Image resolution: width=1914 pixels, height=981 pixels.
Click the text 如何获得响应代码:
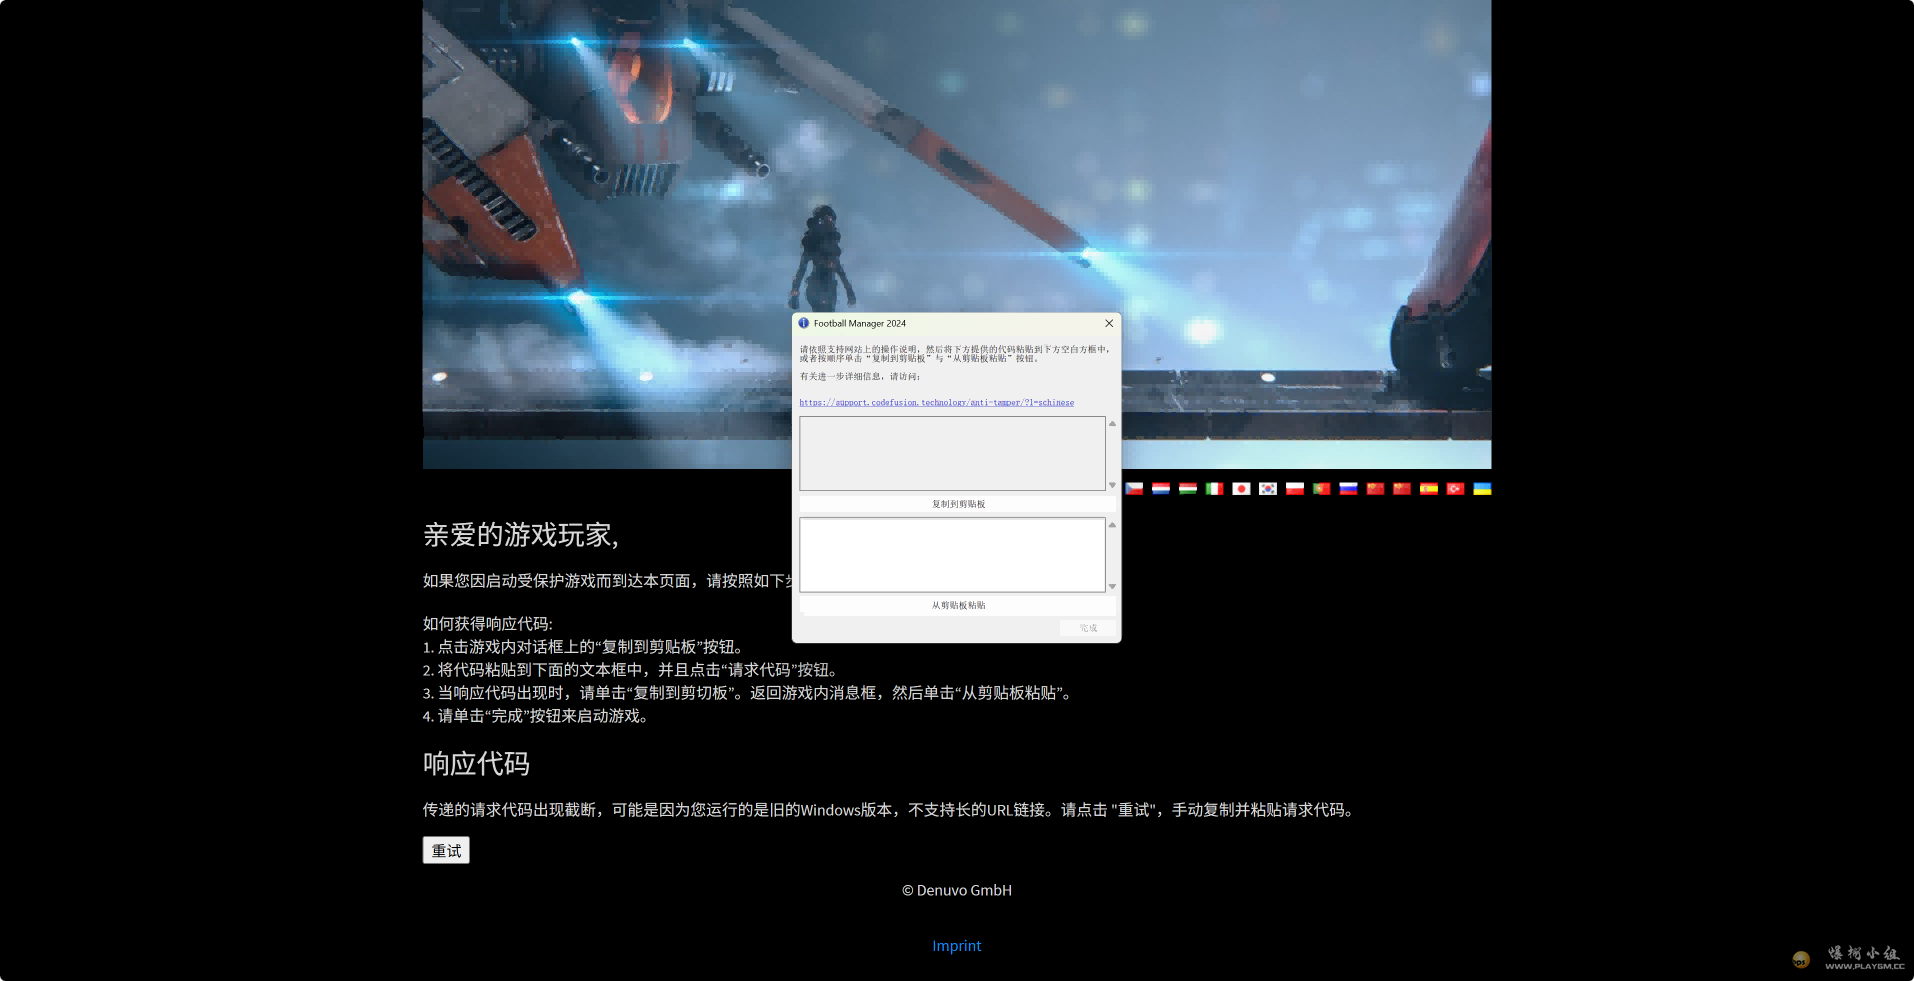(488, 624)
